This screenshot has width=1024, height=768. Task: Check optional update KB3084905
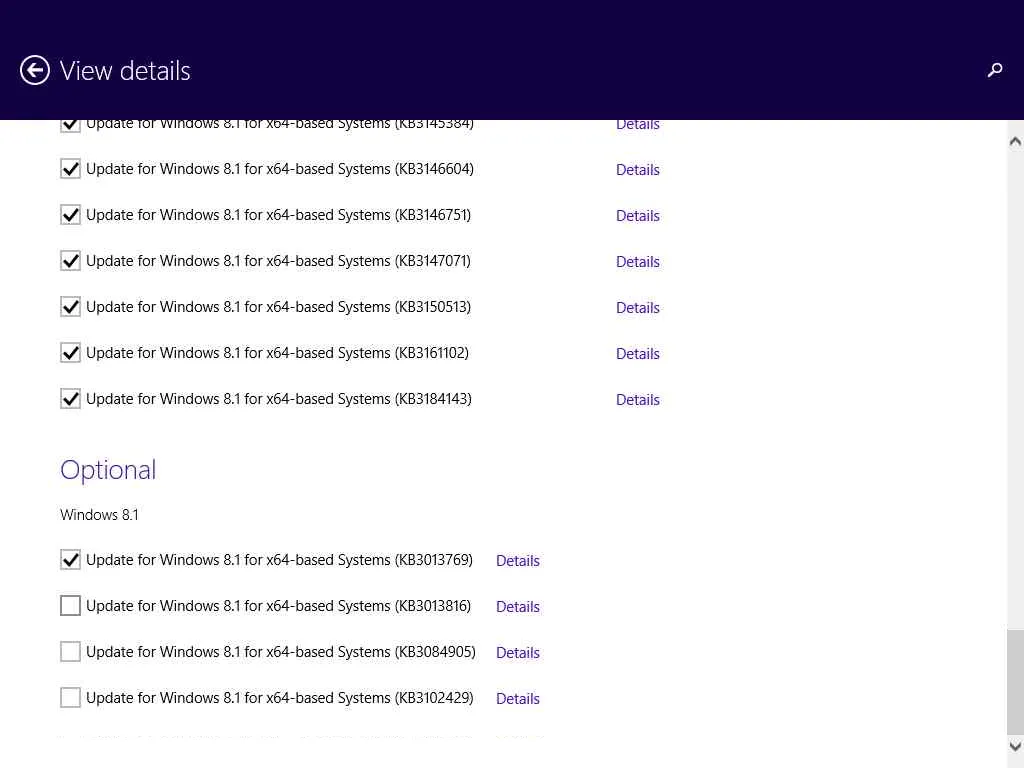(70, 652)
